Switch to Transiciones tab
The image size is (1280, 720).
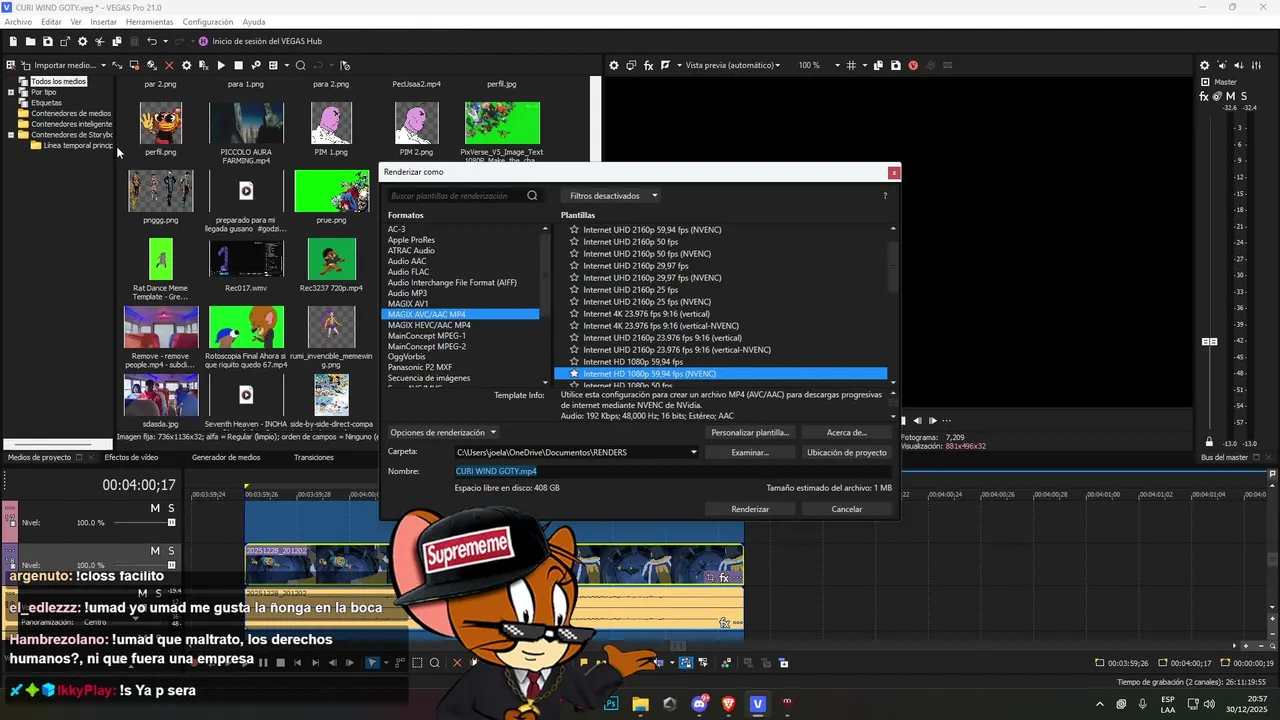tap(313, 457)
